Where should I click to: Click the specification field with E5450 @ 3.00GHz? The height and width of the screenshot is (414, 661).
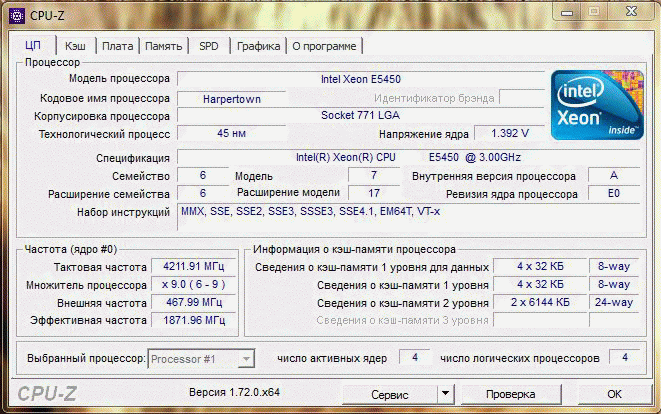(x=408, y=157)
